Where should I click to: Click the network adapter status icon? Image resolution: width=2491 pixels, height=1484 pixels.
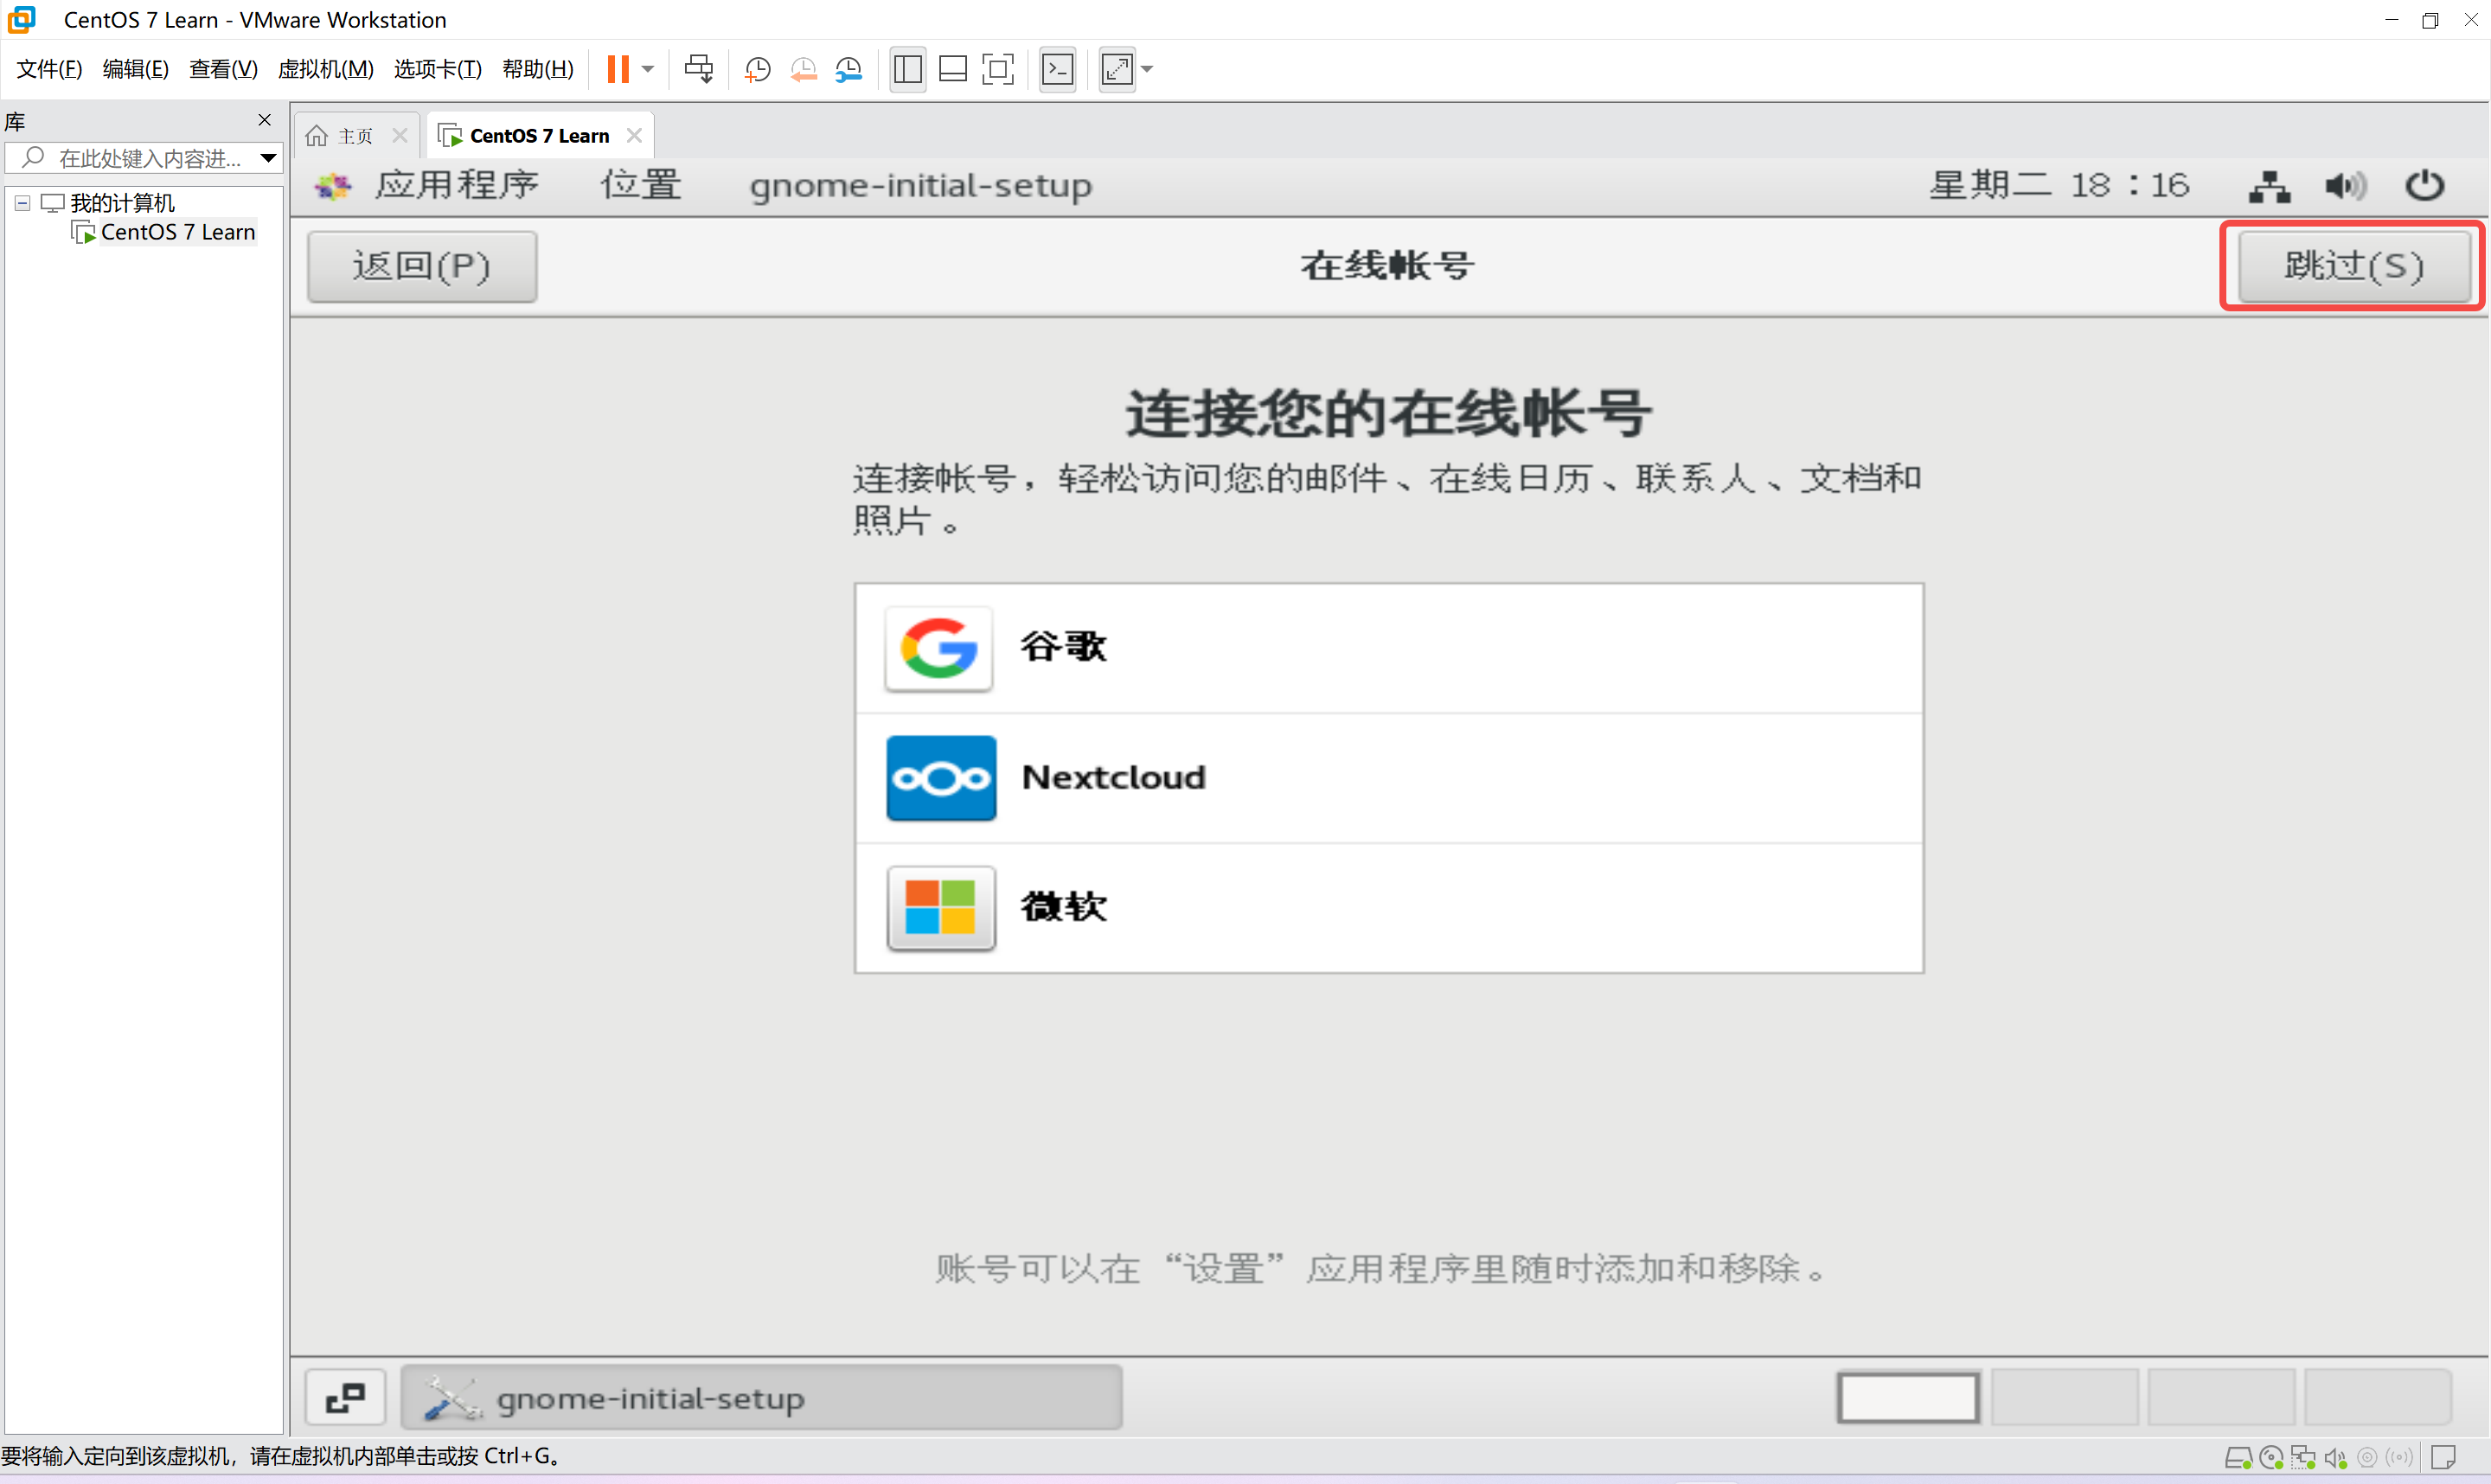tap(2303, 1458)
